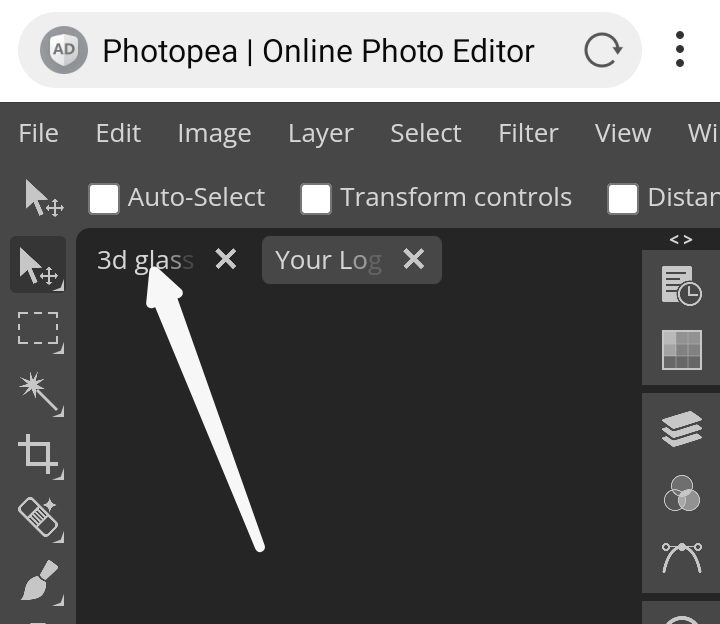Activate the Crop tool
Viewport: 720px width, 624px height.
click(x=39, y=455)
